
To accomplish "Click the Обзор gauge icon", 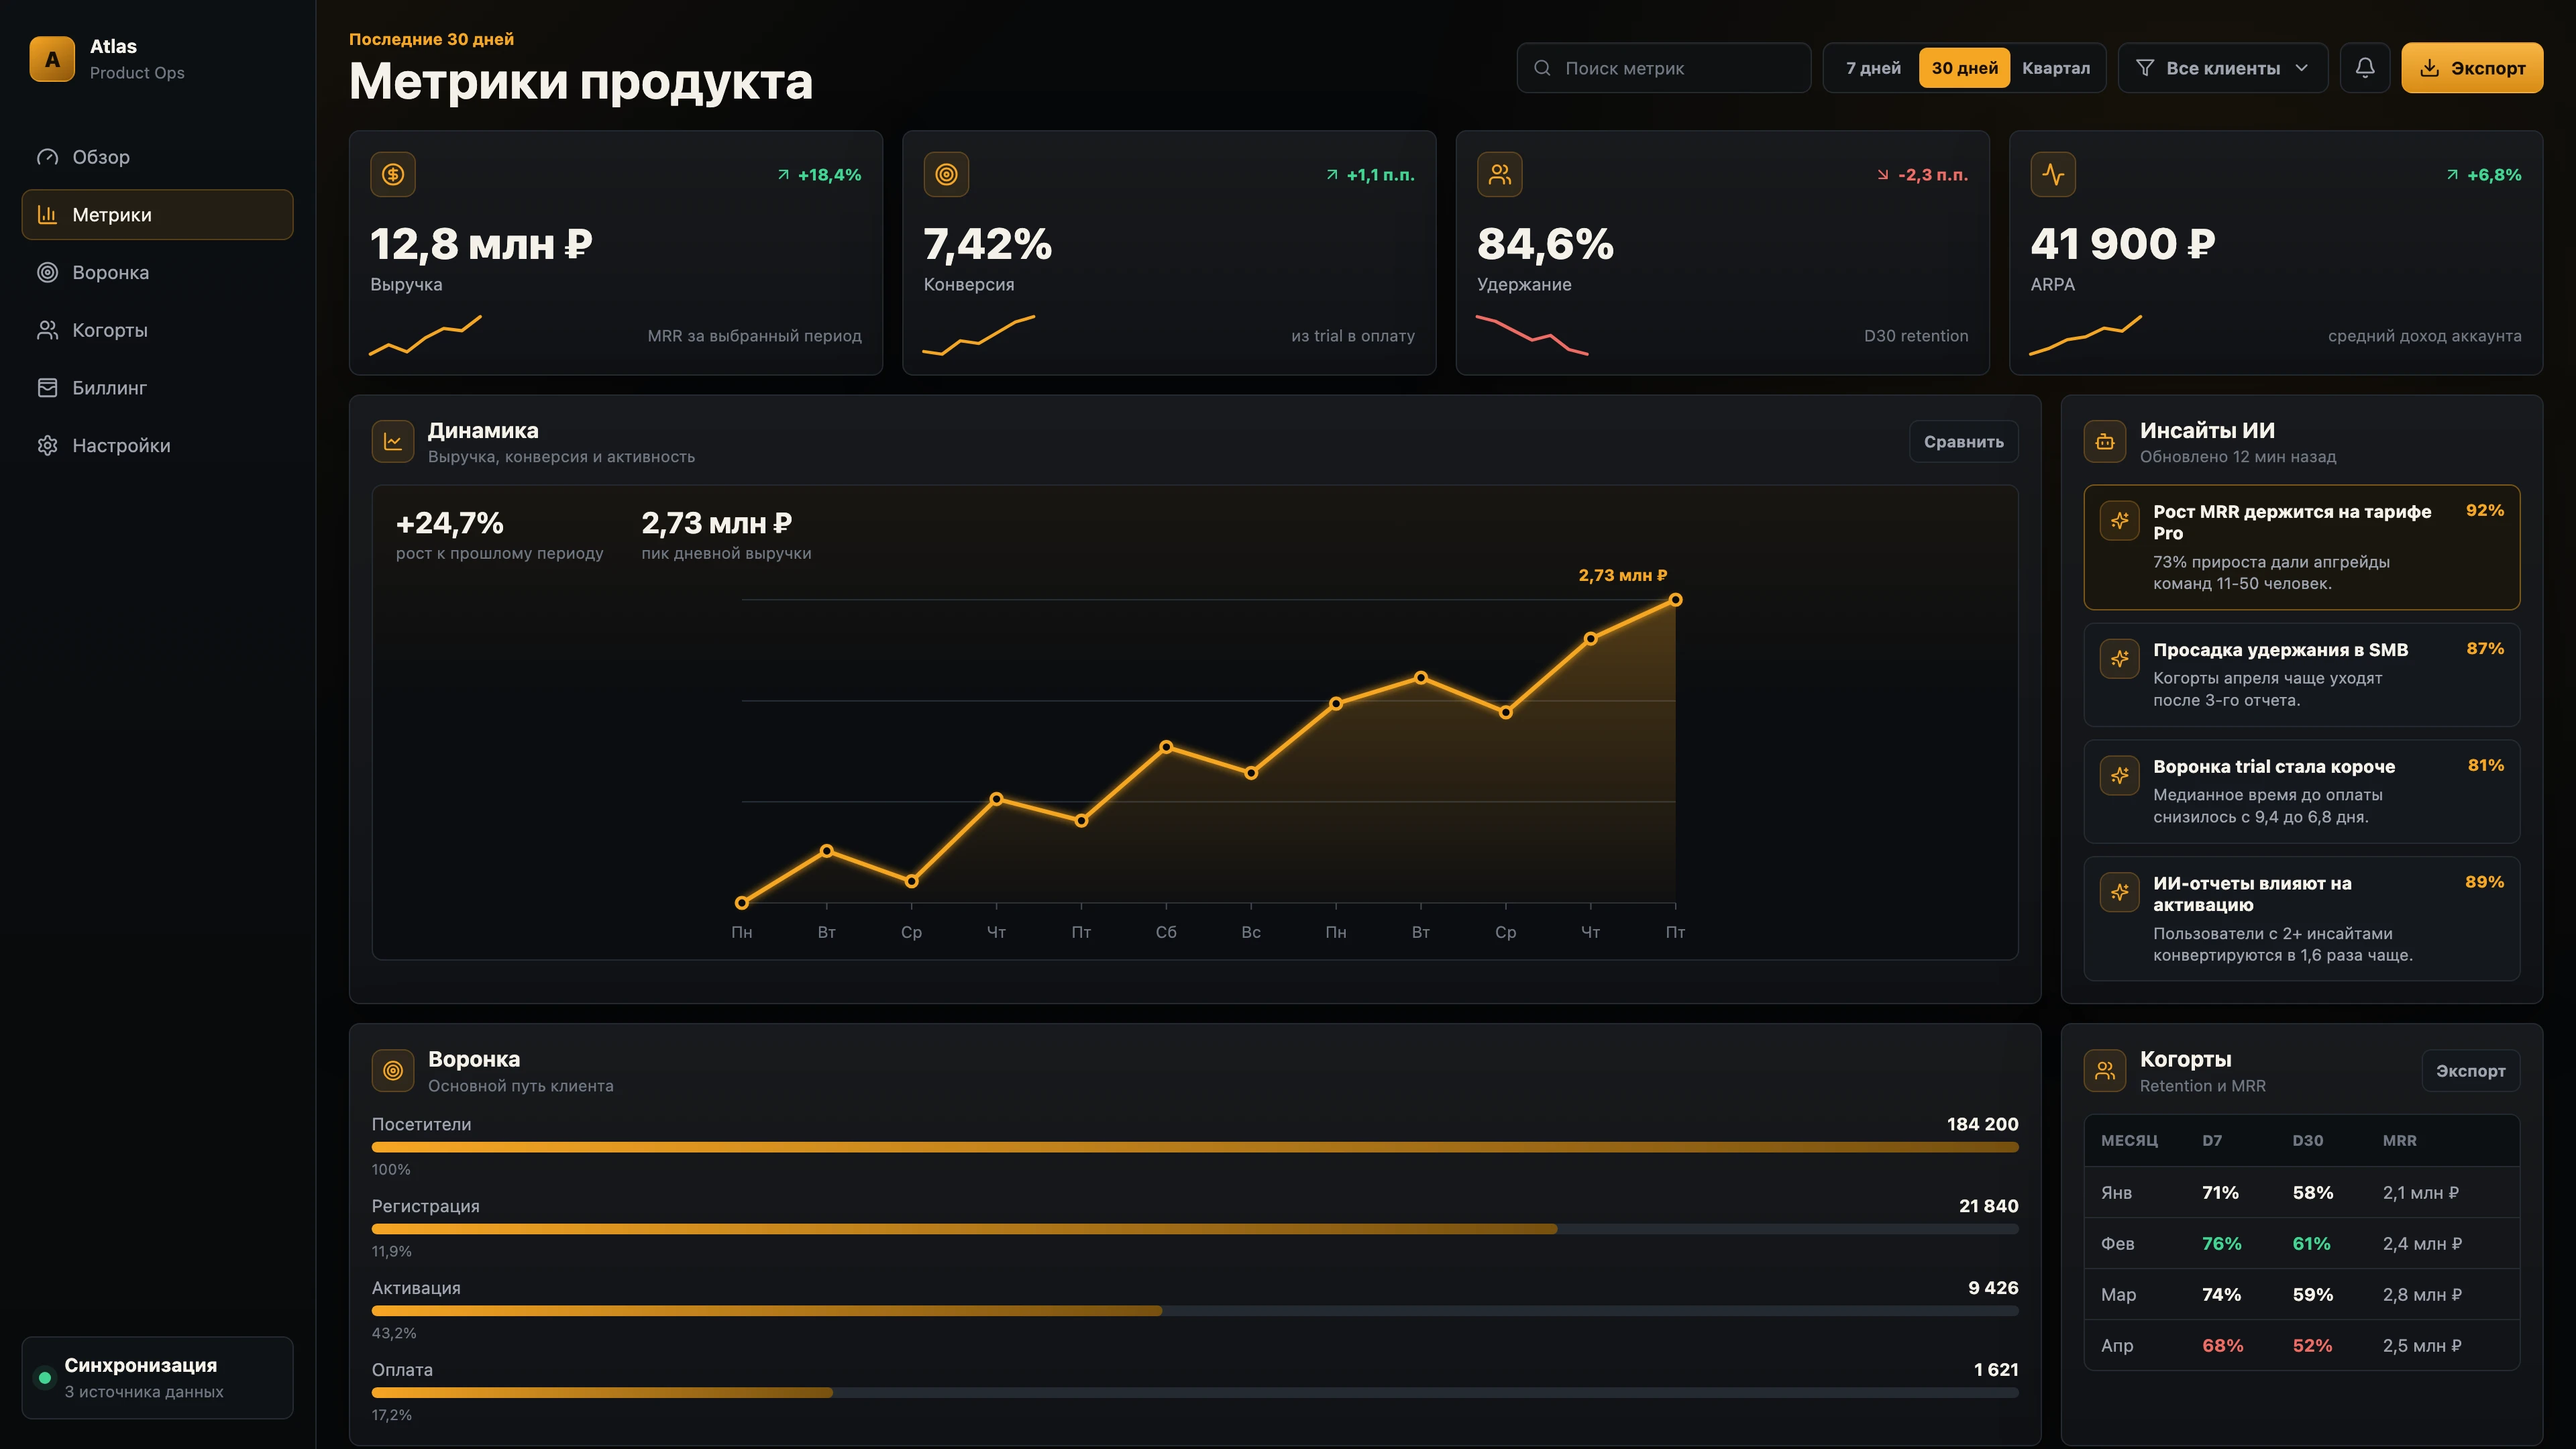I will click(x=47, y=157).
